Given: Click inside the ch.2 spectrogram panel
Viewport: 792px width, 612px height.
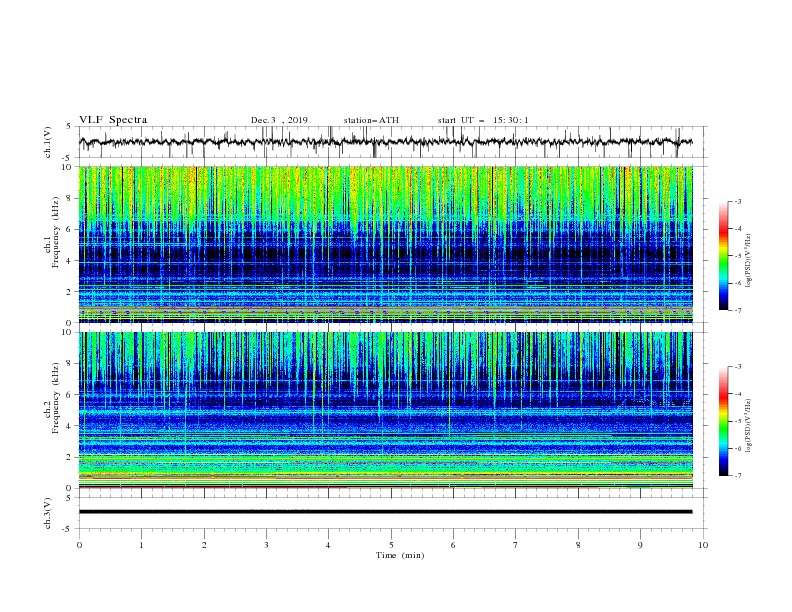Looking at the screenshot, I should point(386,410).
